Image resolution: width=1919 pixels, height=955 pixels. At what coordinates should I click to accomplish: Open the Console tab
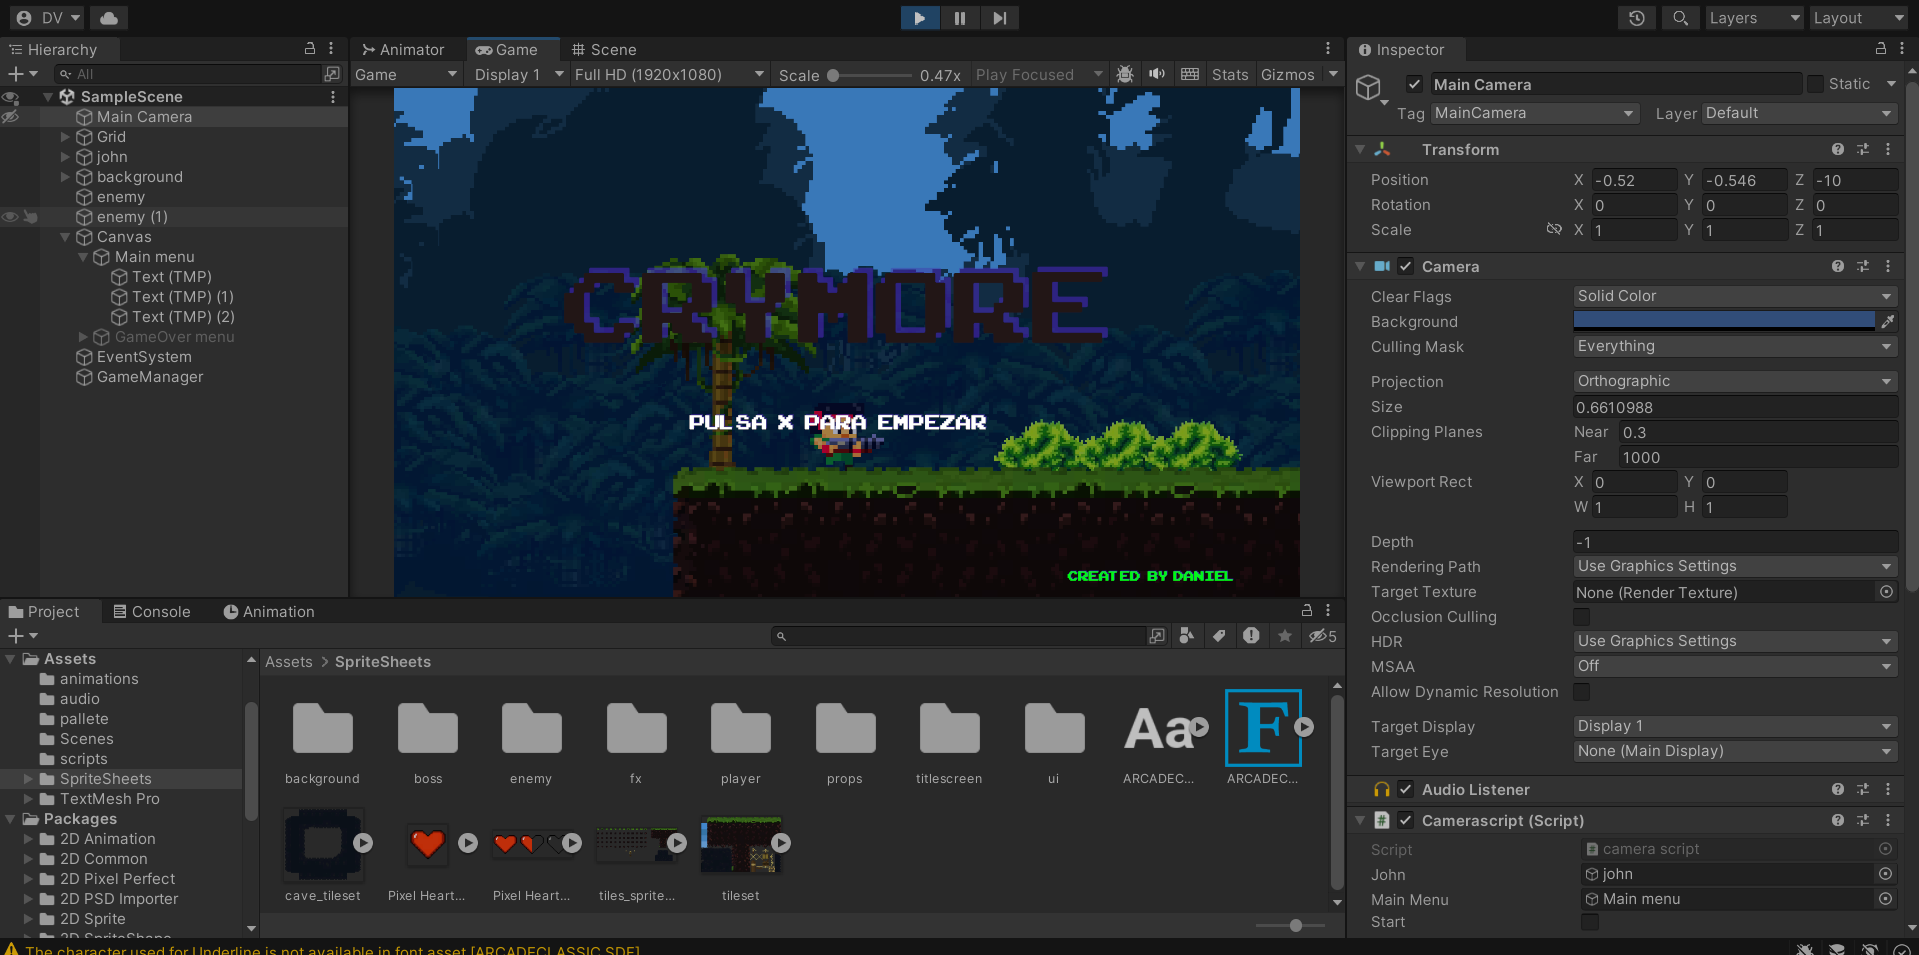coord(152,611)
